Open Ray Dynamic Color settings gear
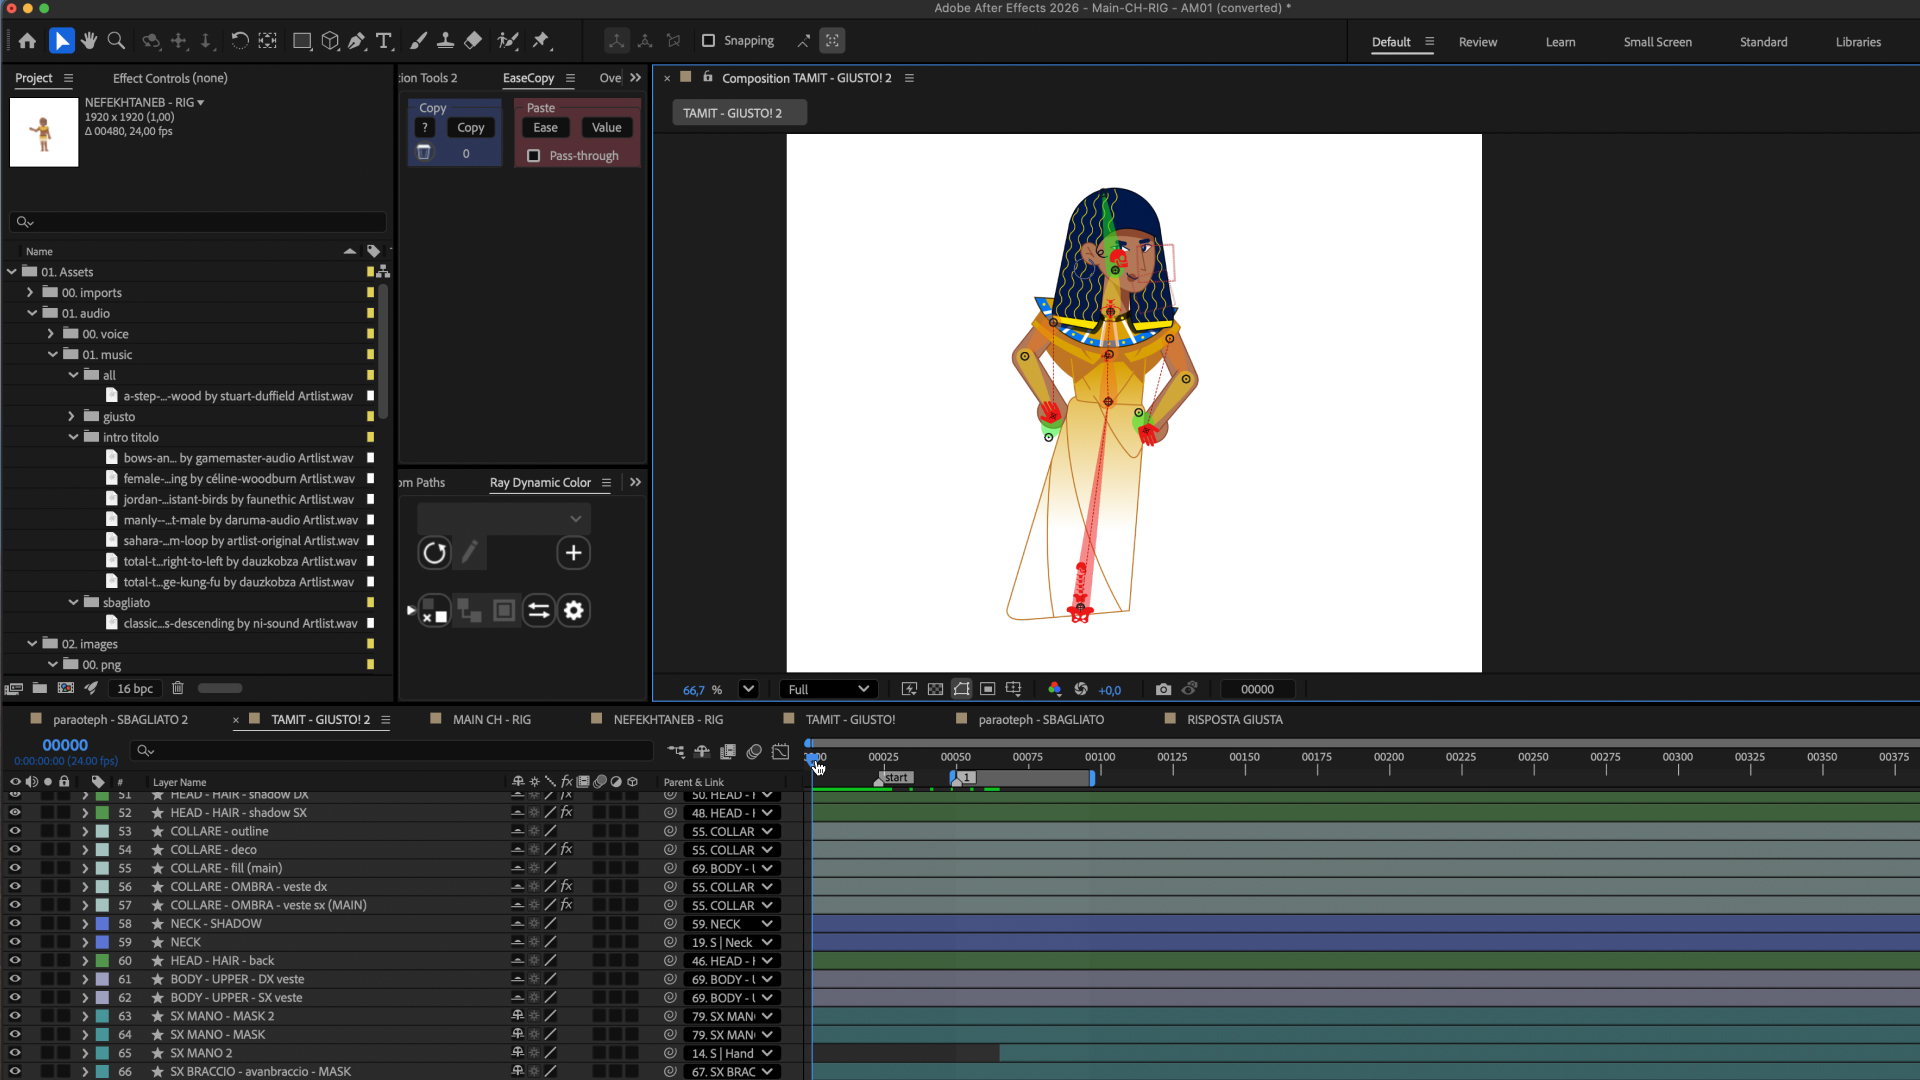This screenshot has height=1080, width=1920. 574,610
